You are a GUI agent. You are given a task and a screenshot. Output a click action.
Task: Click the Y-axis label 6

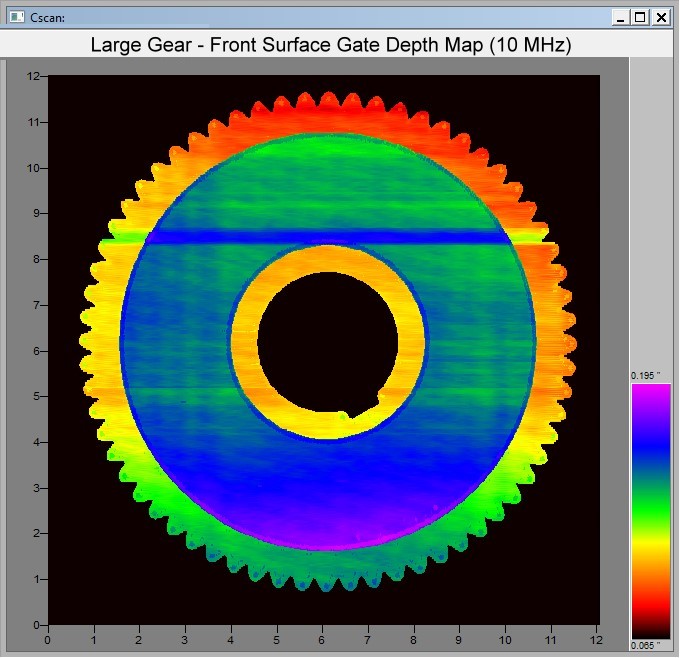click(x=36, y=351)
